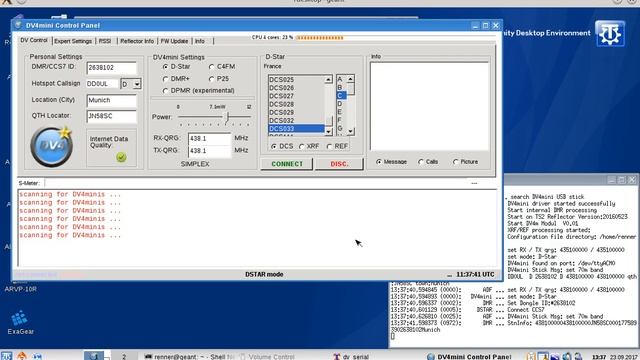Click the green CONNECT button
Image resolution: width=640 pixels, height=360 pixels.
click(287, 164)
